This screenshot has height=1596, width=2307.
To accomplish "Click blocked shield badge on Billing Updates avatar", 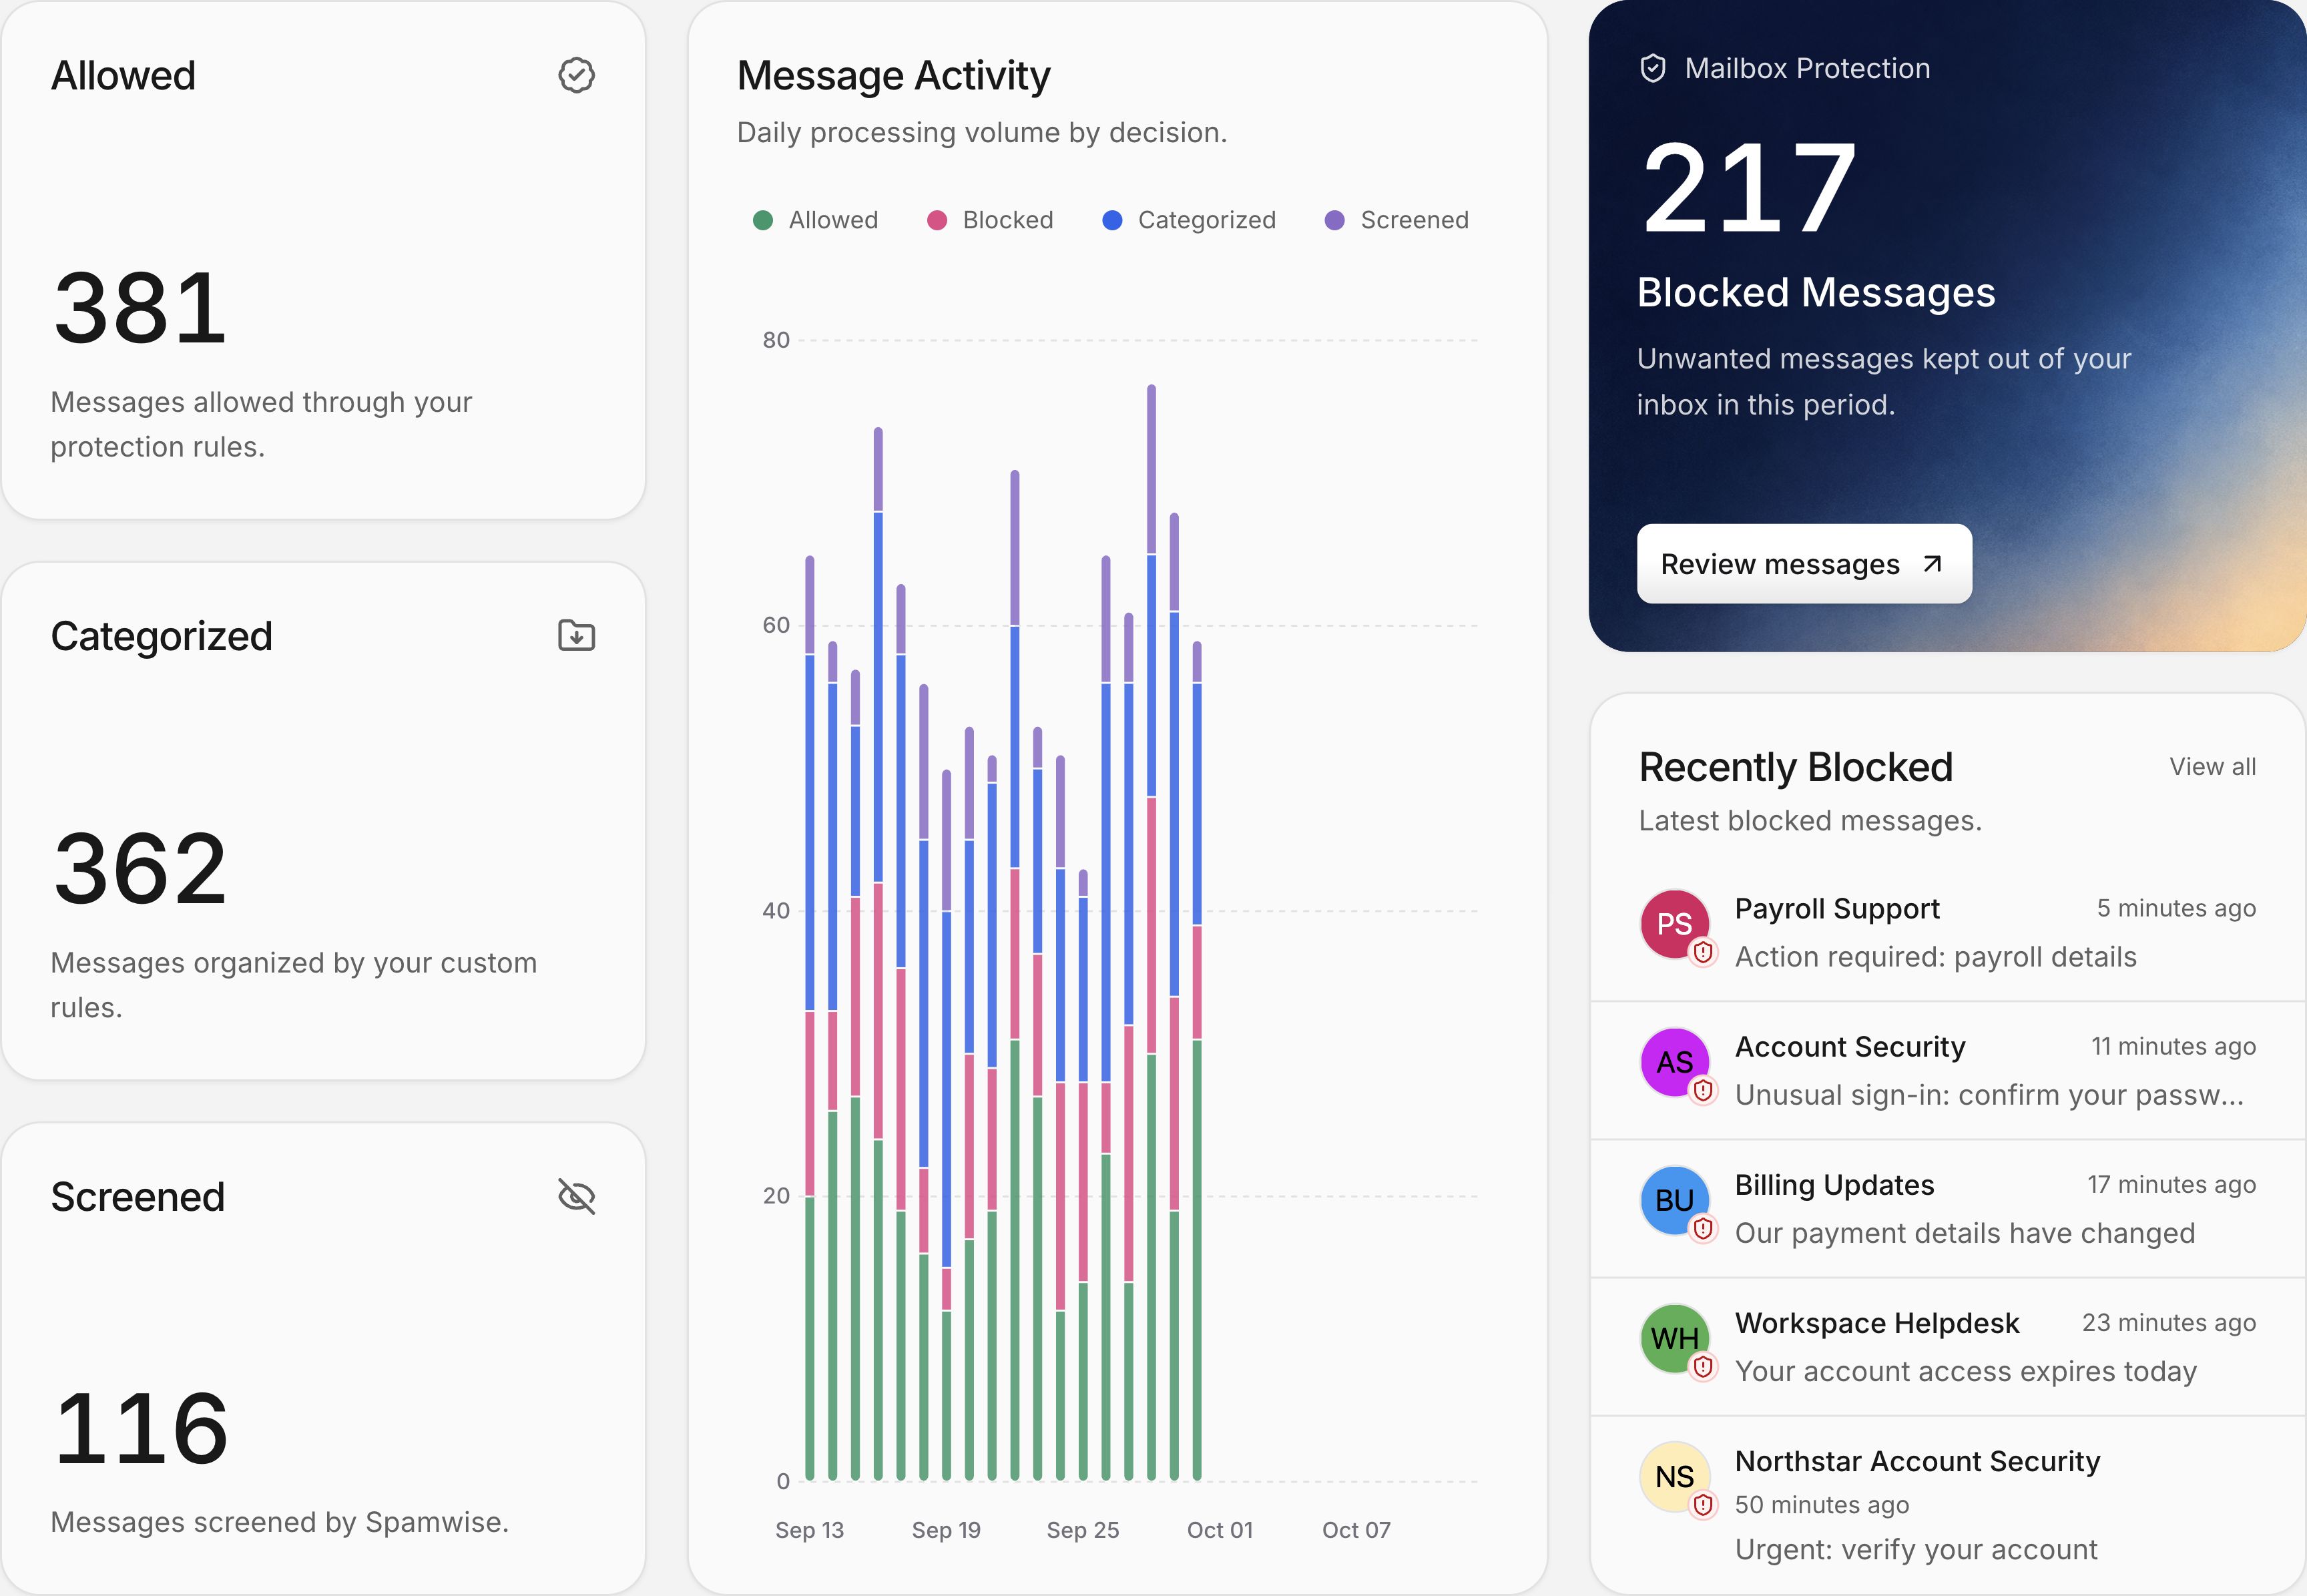I will point(1703,1228).
